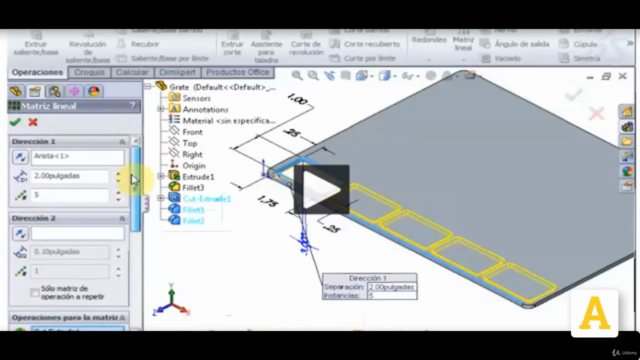Collapse the Dirección 1 section
This screenshot has height=360, width=640.
coord(122,142)
